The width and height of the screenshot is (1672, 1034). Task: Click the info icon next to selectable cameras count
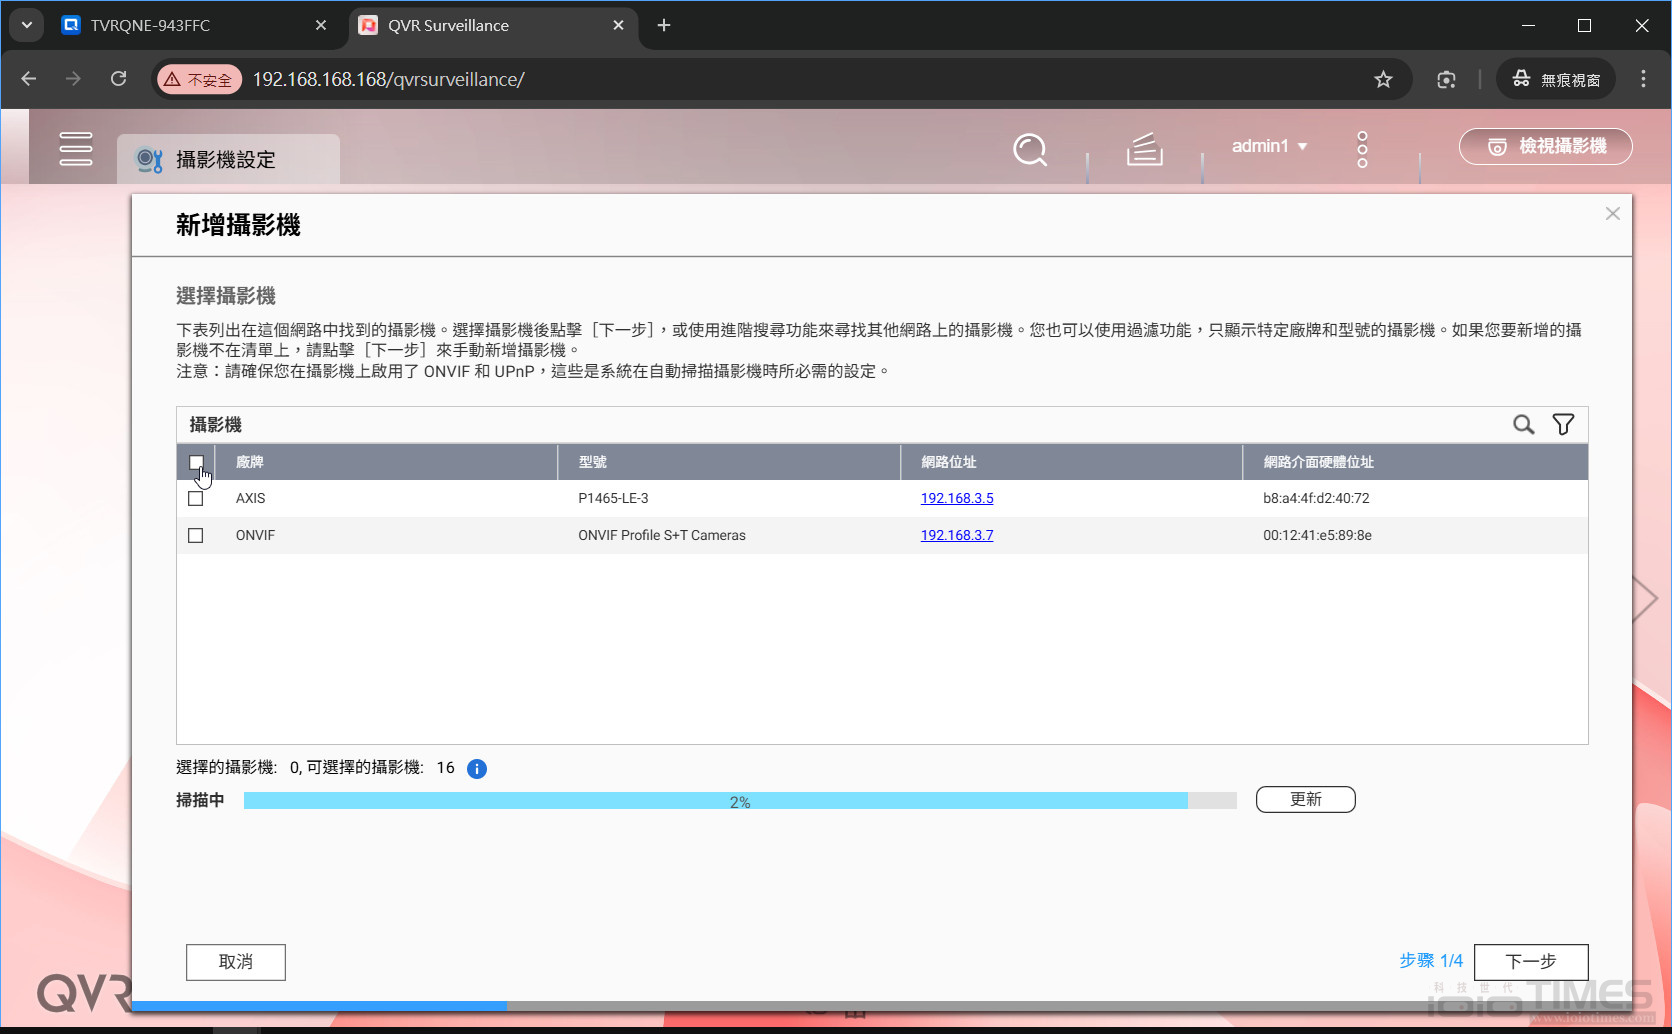477,768
